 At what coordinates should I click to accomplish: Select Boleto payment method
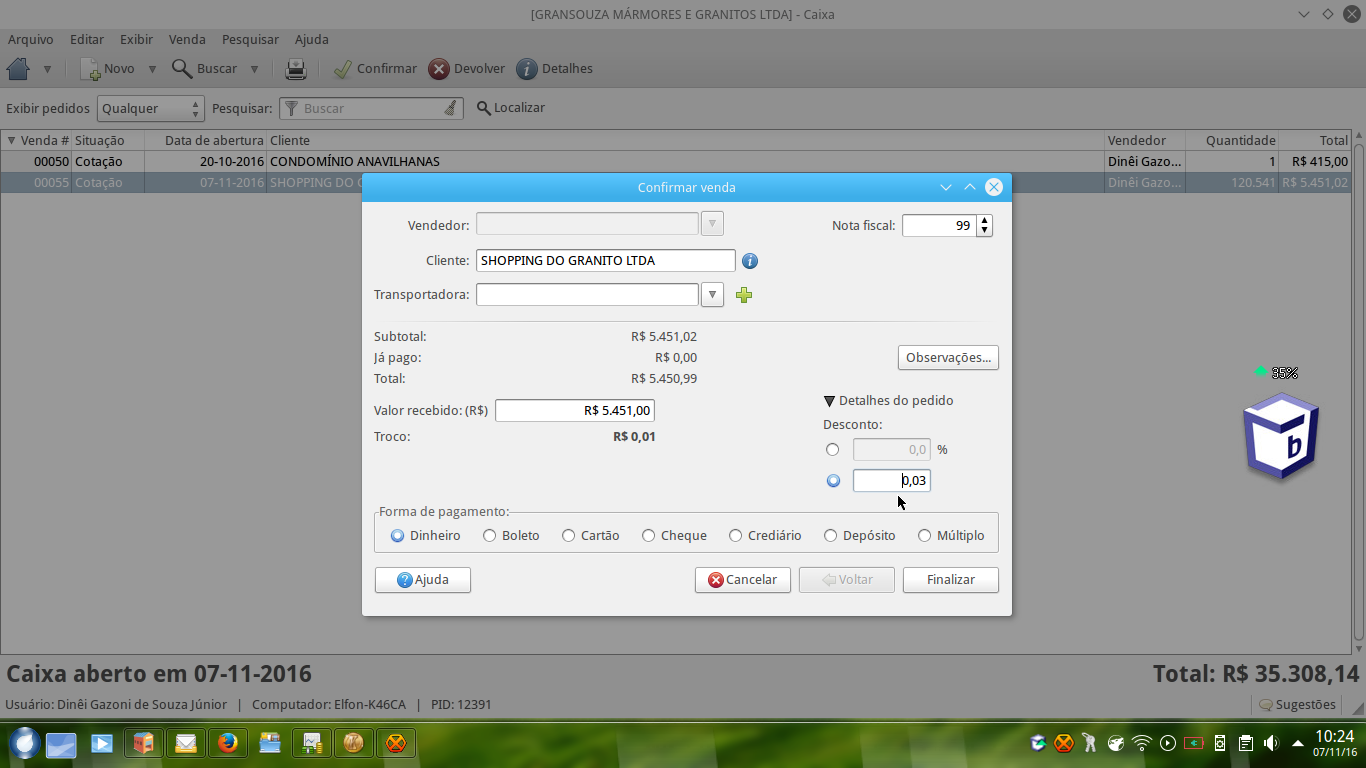tap(511, 535)
